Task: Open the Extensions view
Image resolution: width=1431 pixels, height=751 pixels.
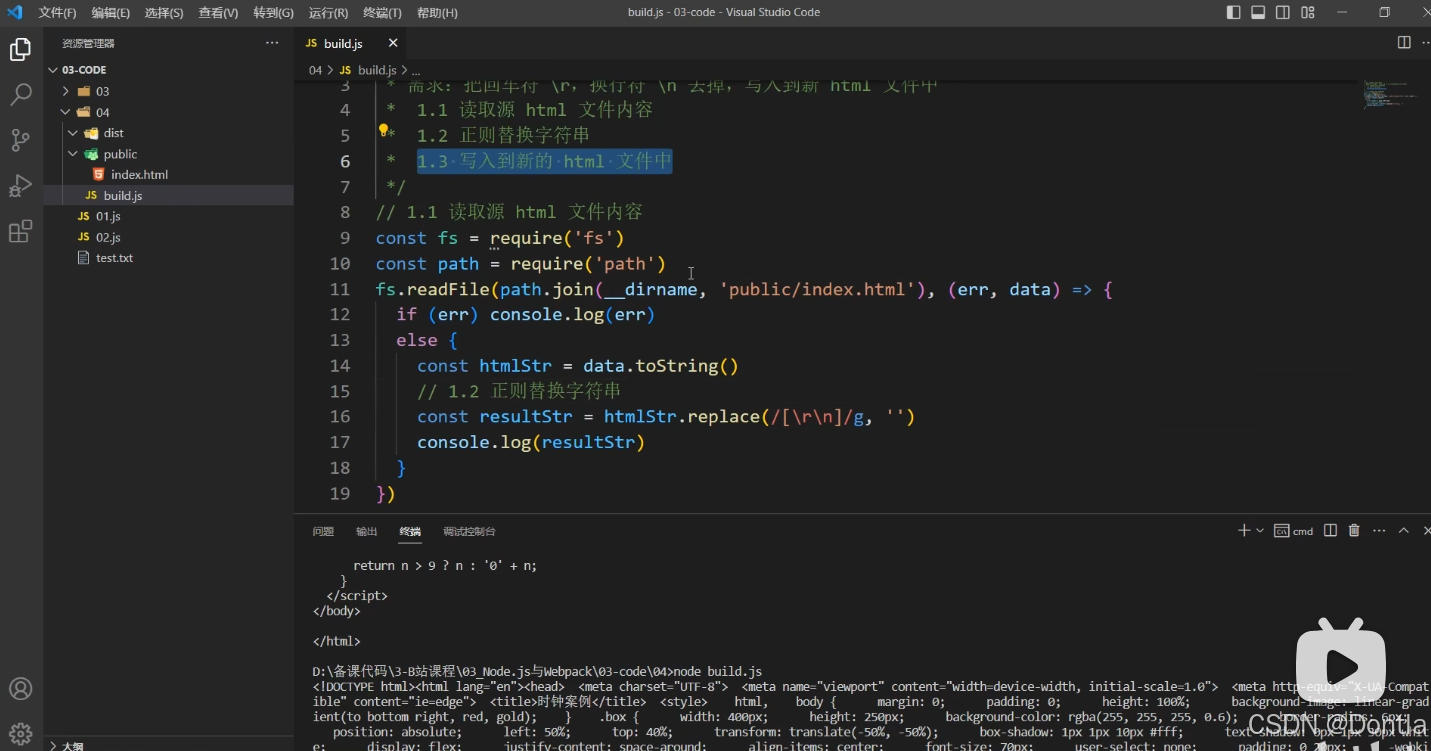Action: [x=20, y=232]
